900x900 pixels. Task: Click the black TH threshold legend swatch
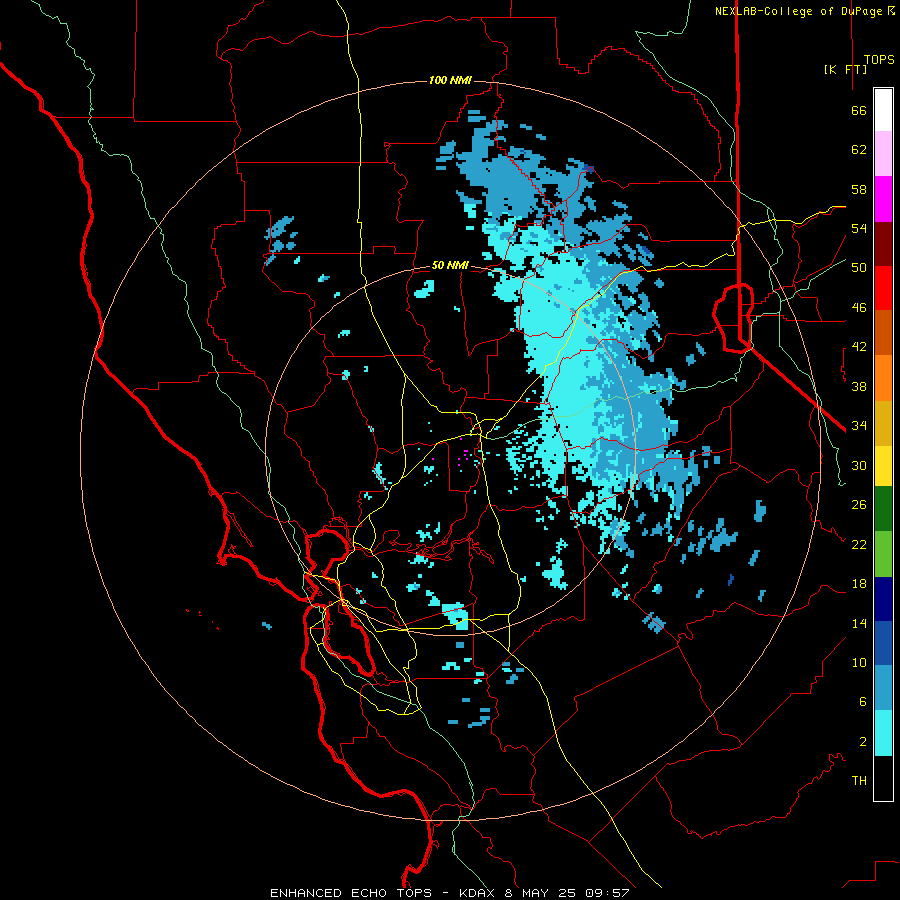(x=883, y=778)
